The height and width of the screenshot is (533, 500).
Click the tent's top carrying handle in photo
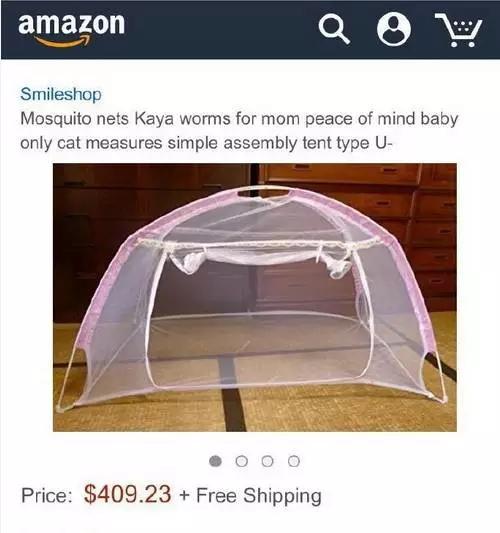coord(264,191)
